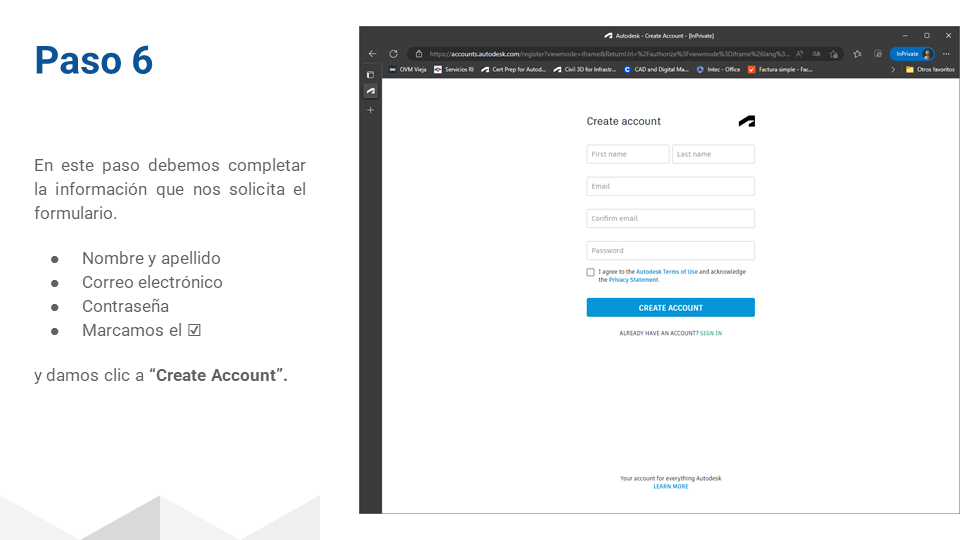
Task: Open the Favorites list icon
Action: [x=857, y=54]
